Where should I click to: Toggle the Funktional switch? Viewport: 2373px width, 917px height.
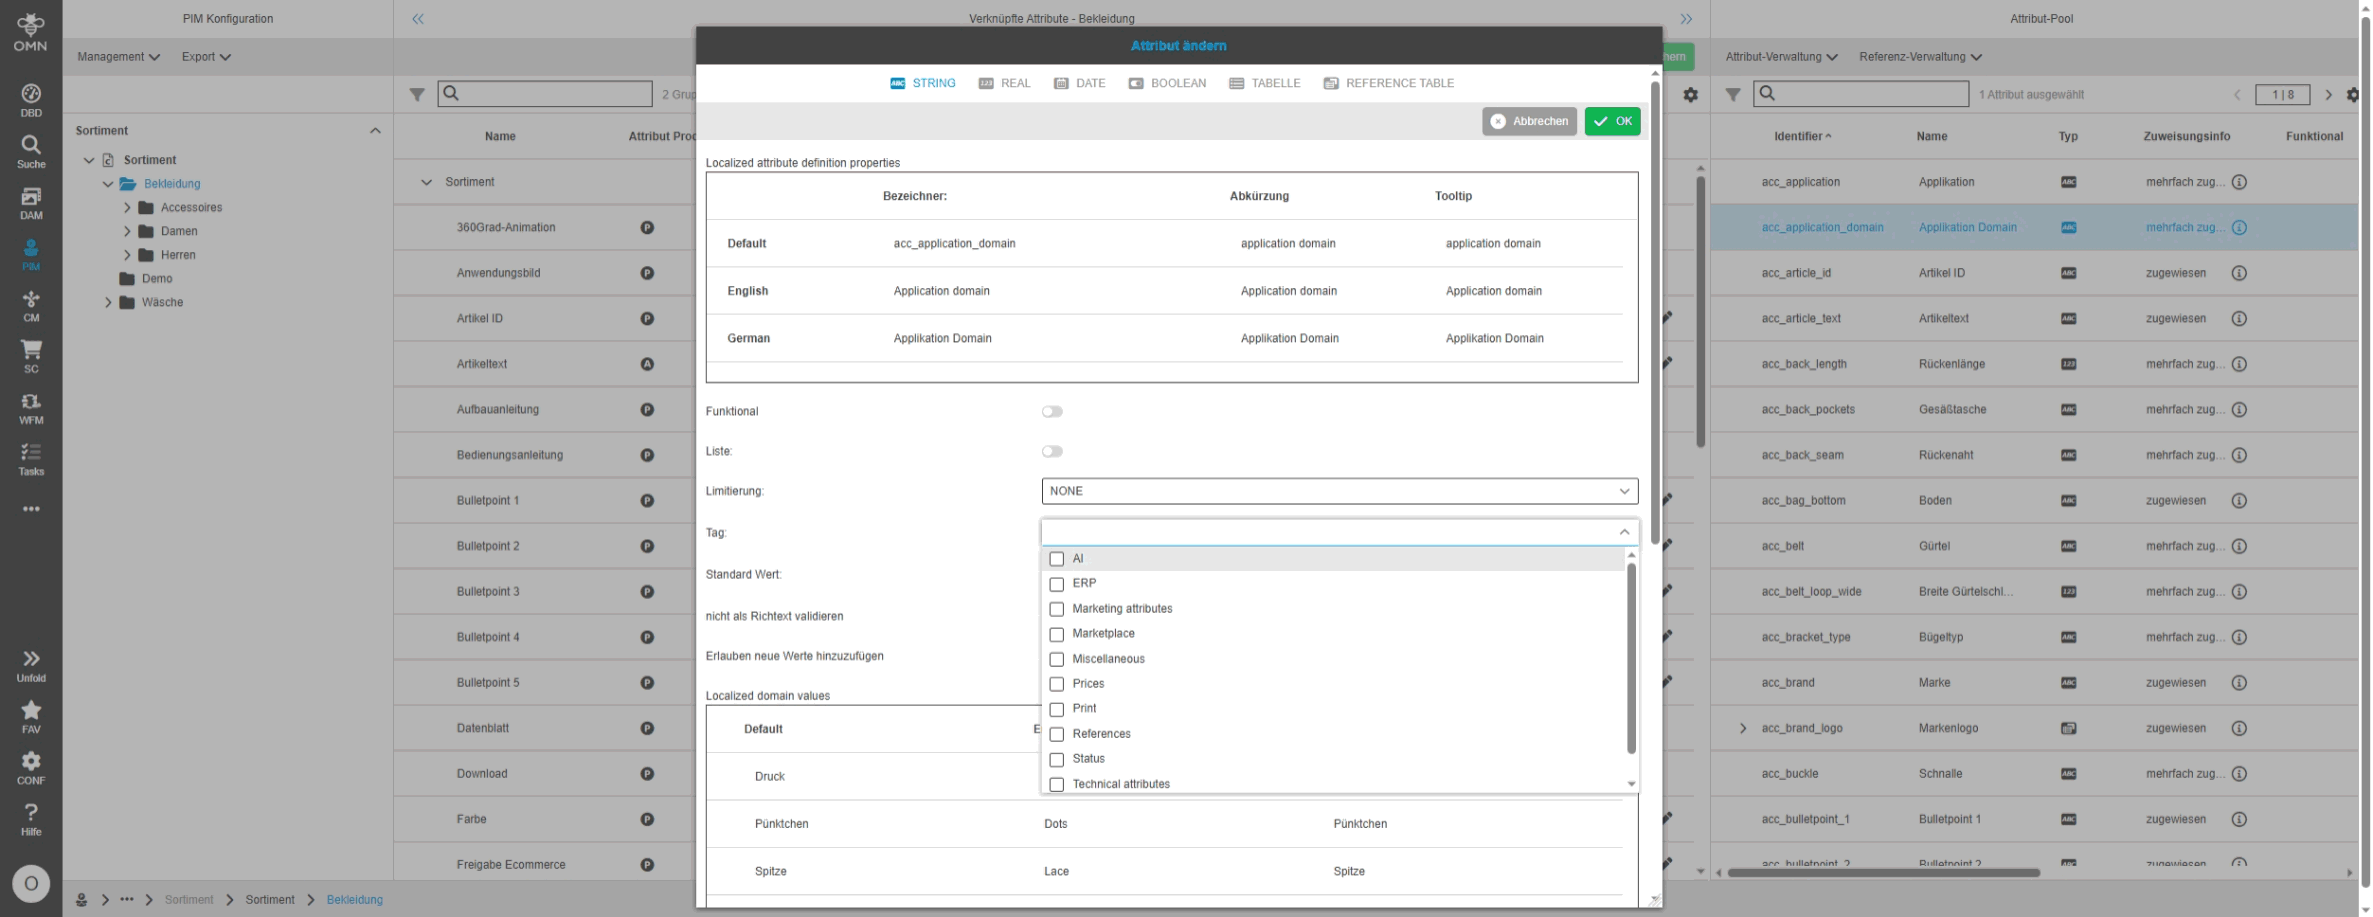coord(1052,412)
